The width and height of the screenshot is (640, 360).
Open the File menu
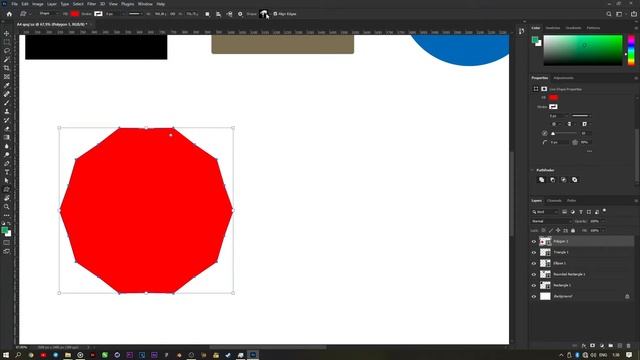(14, 4)
